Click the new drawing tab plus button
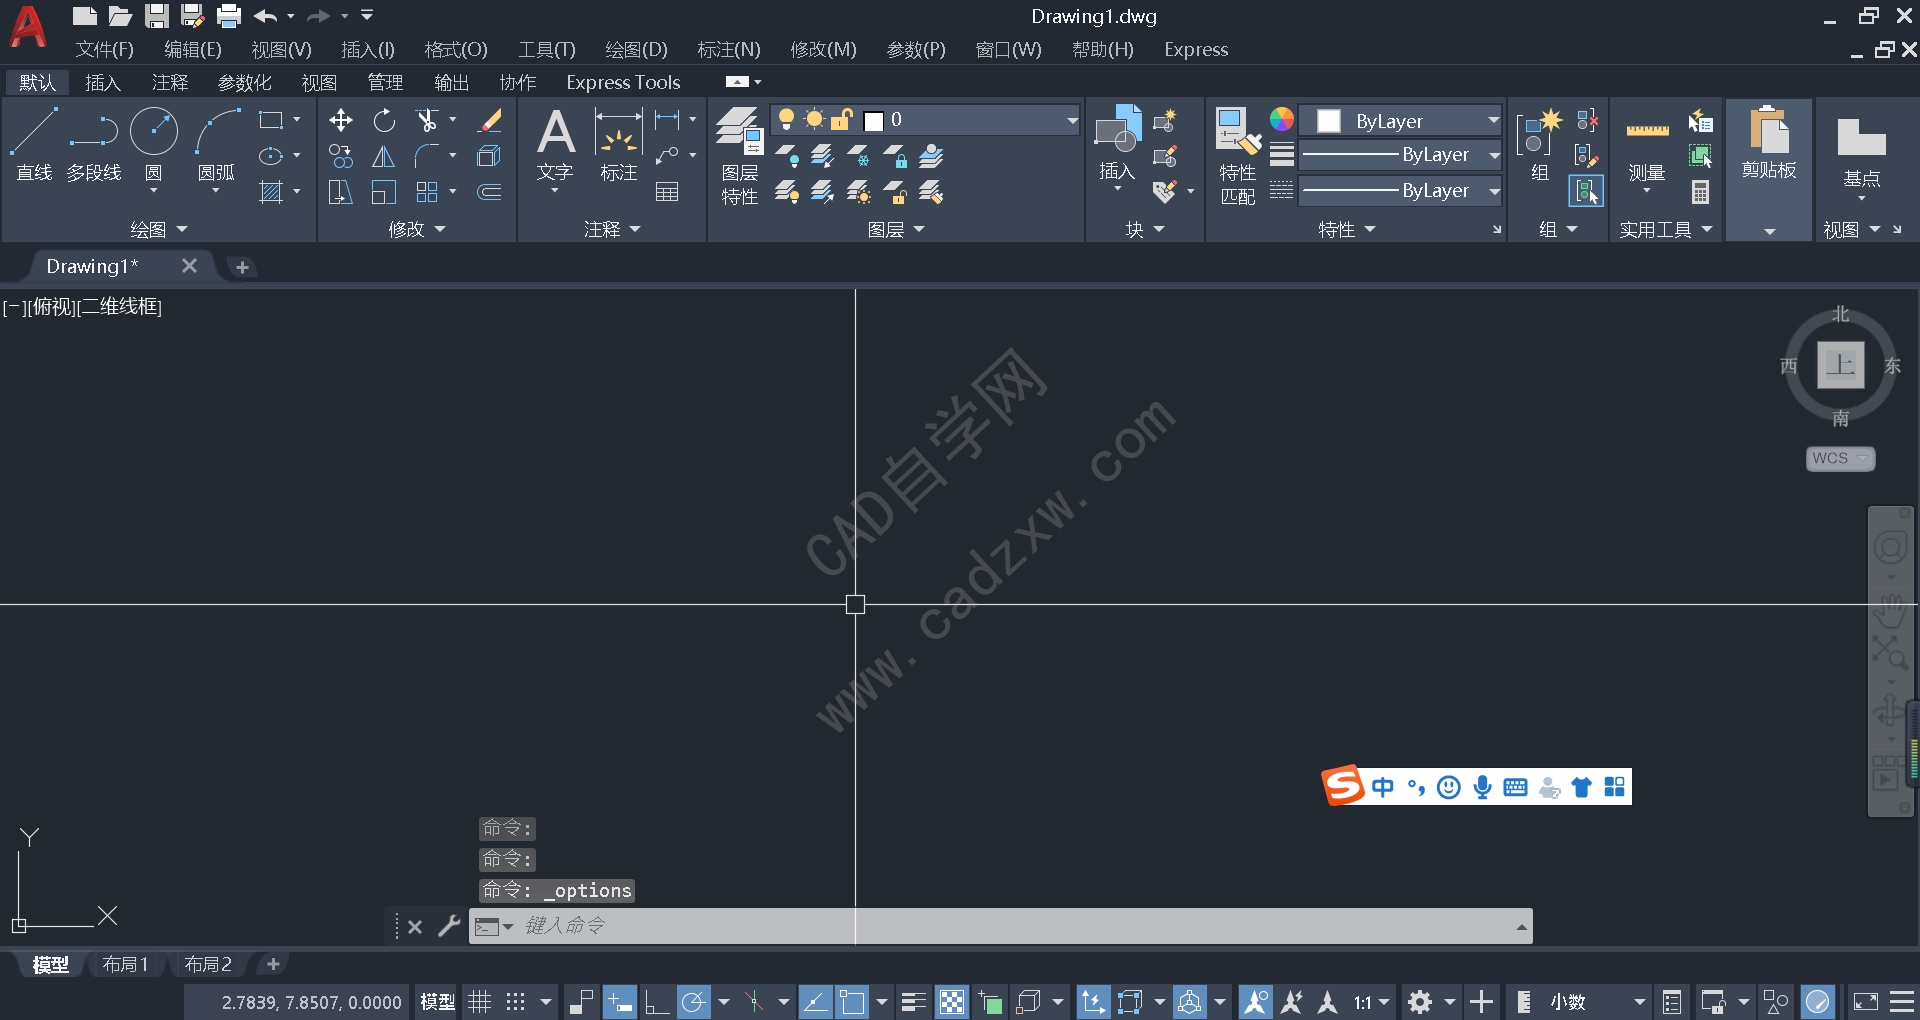Viewport: 1920px width, 1020px height. pyautogui.click(x=242, y=267)
